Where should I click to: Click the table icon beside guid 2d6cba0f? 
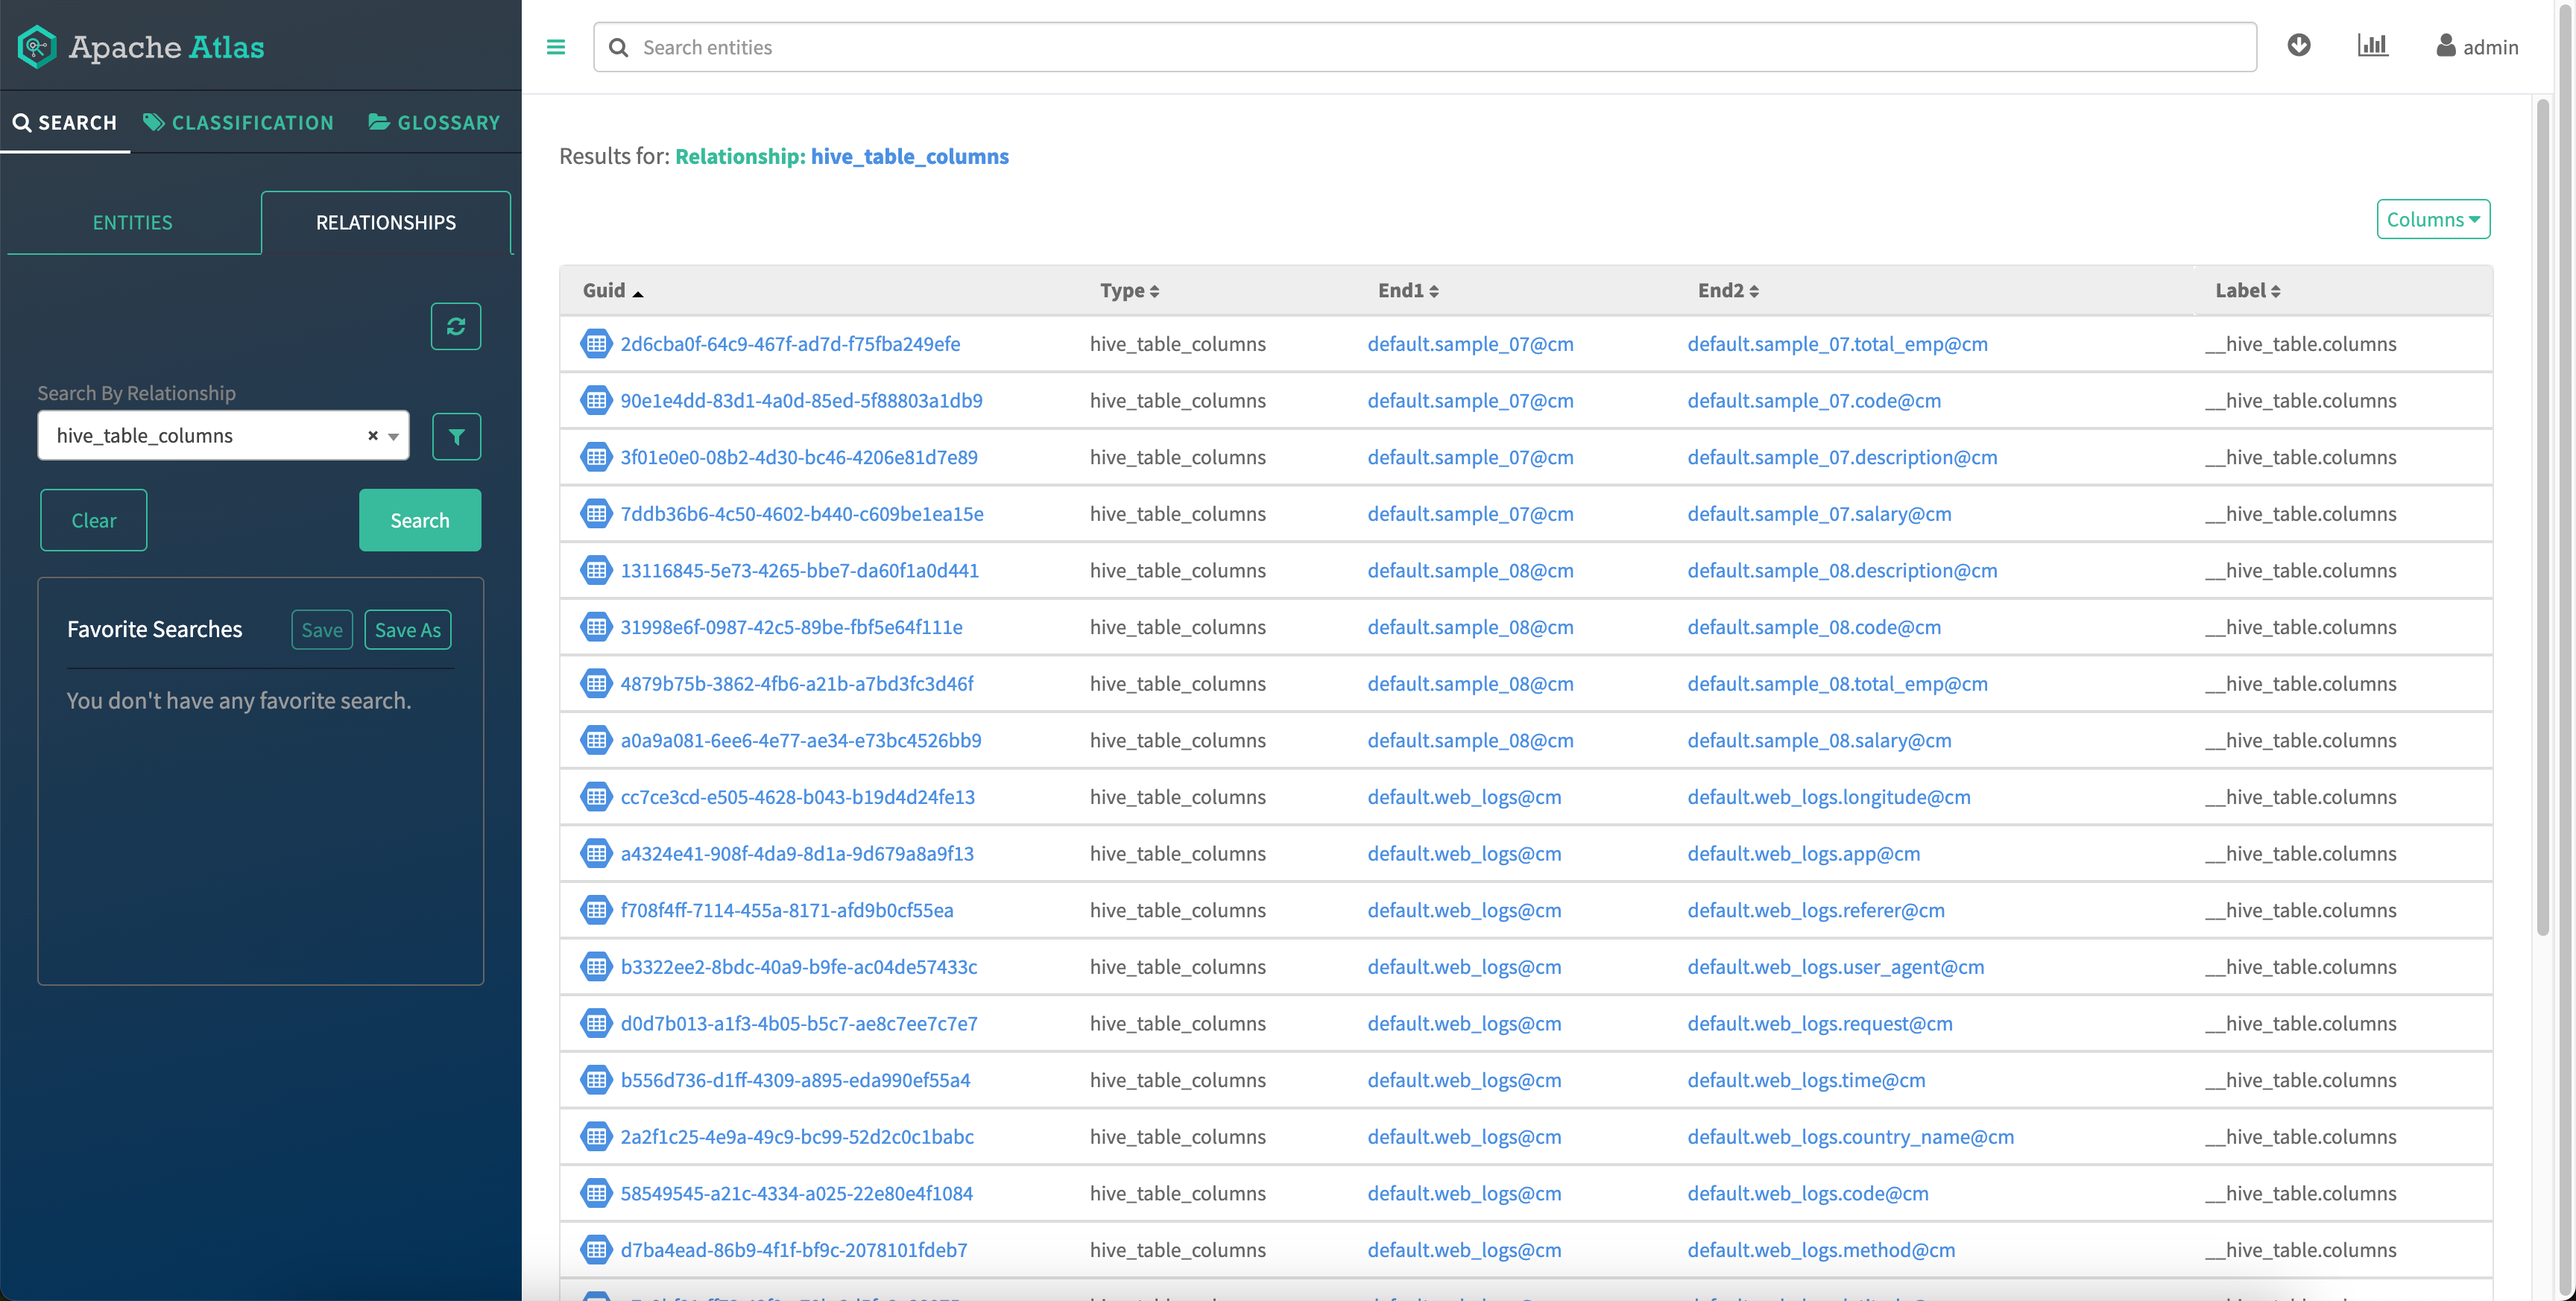coord(596,344)
